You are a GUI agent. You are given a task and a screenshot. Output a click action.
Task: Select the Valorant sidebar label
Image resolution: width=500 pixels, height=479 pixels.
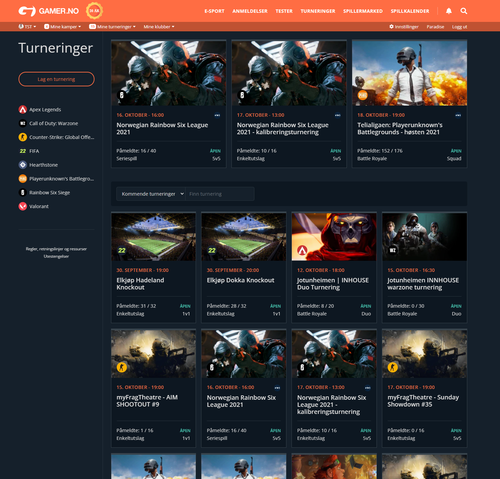coord(39,206)
